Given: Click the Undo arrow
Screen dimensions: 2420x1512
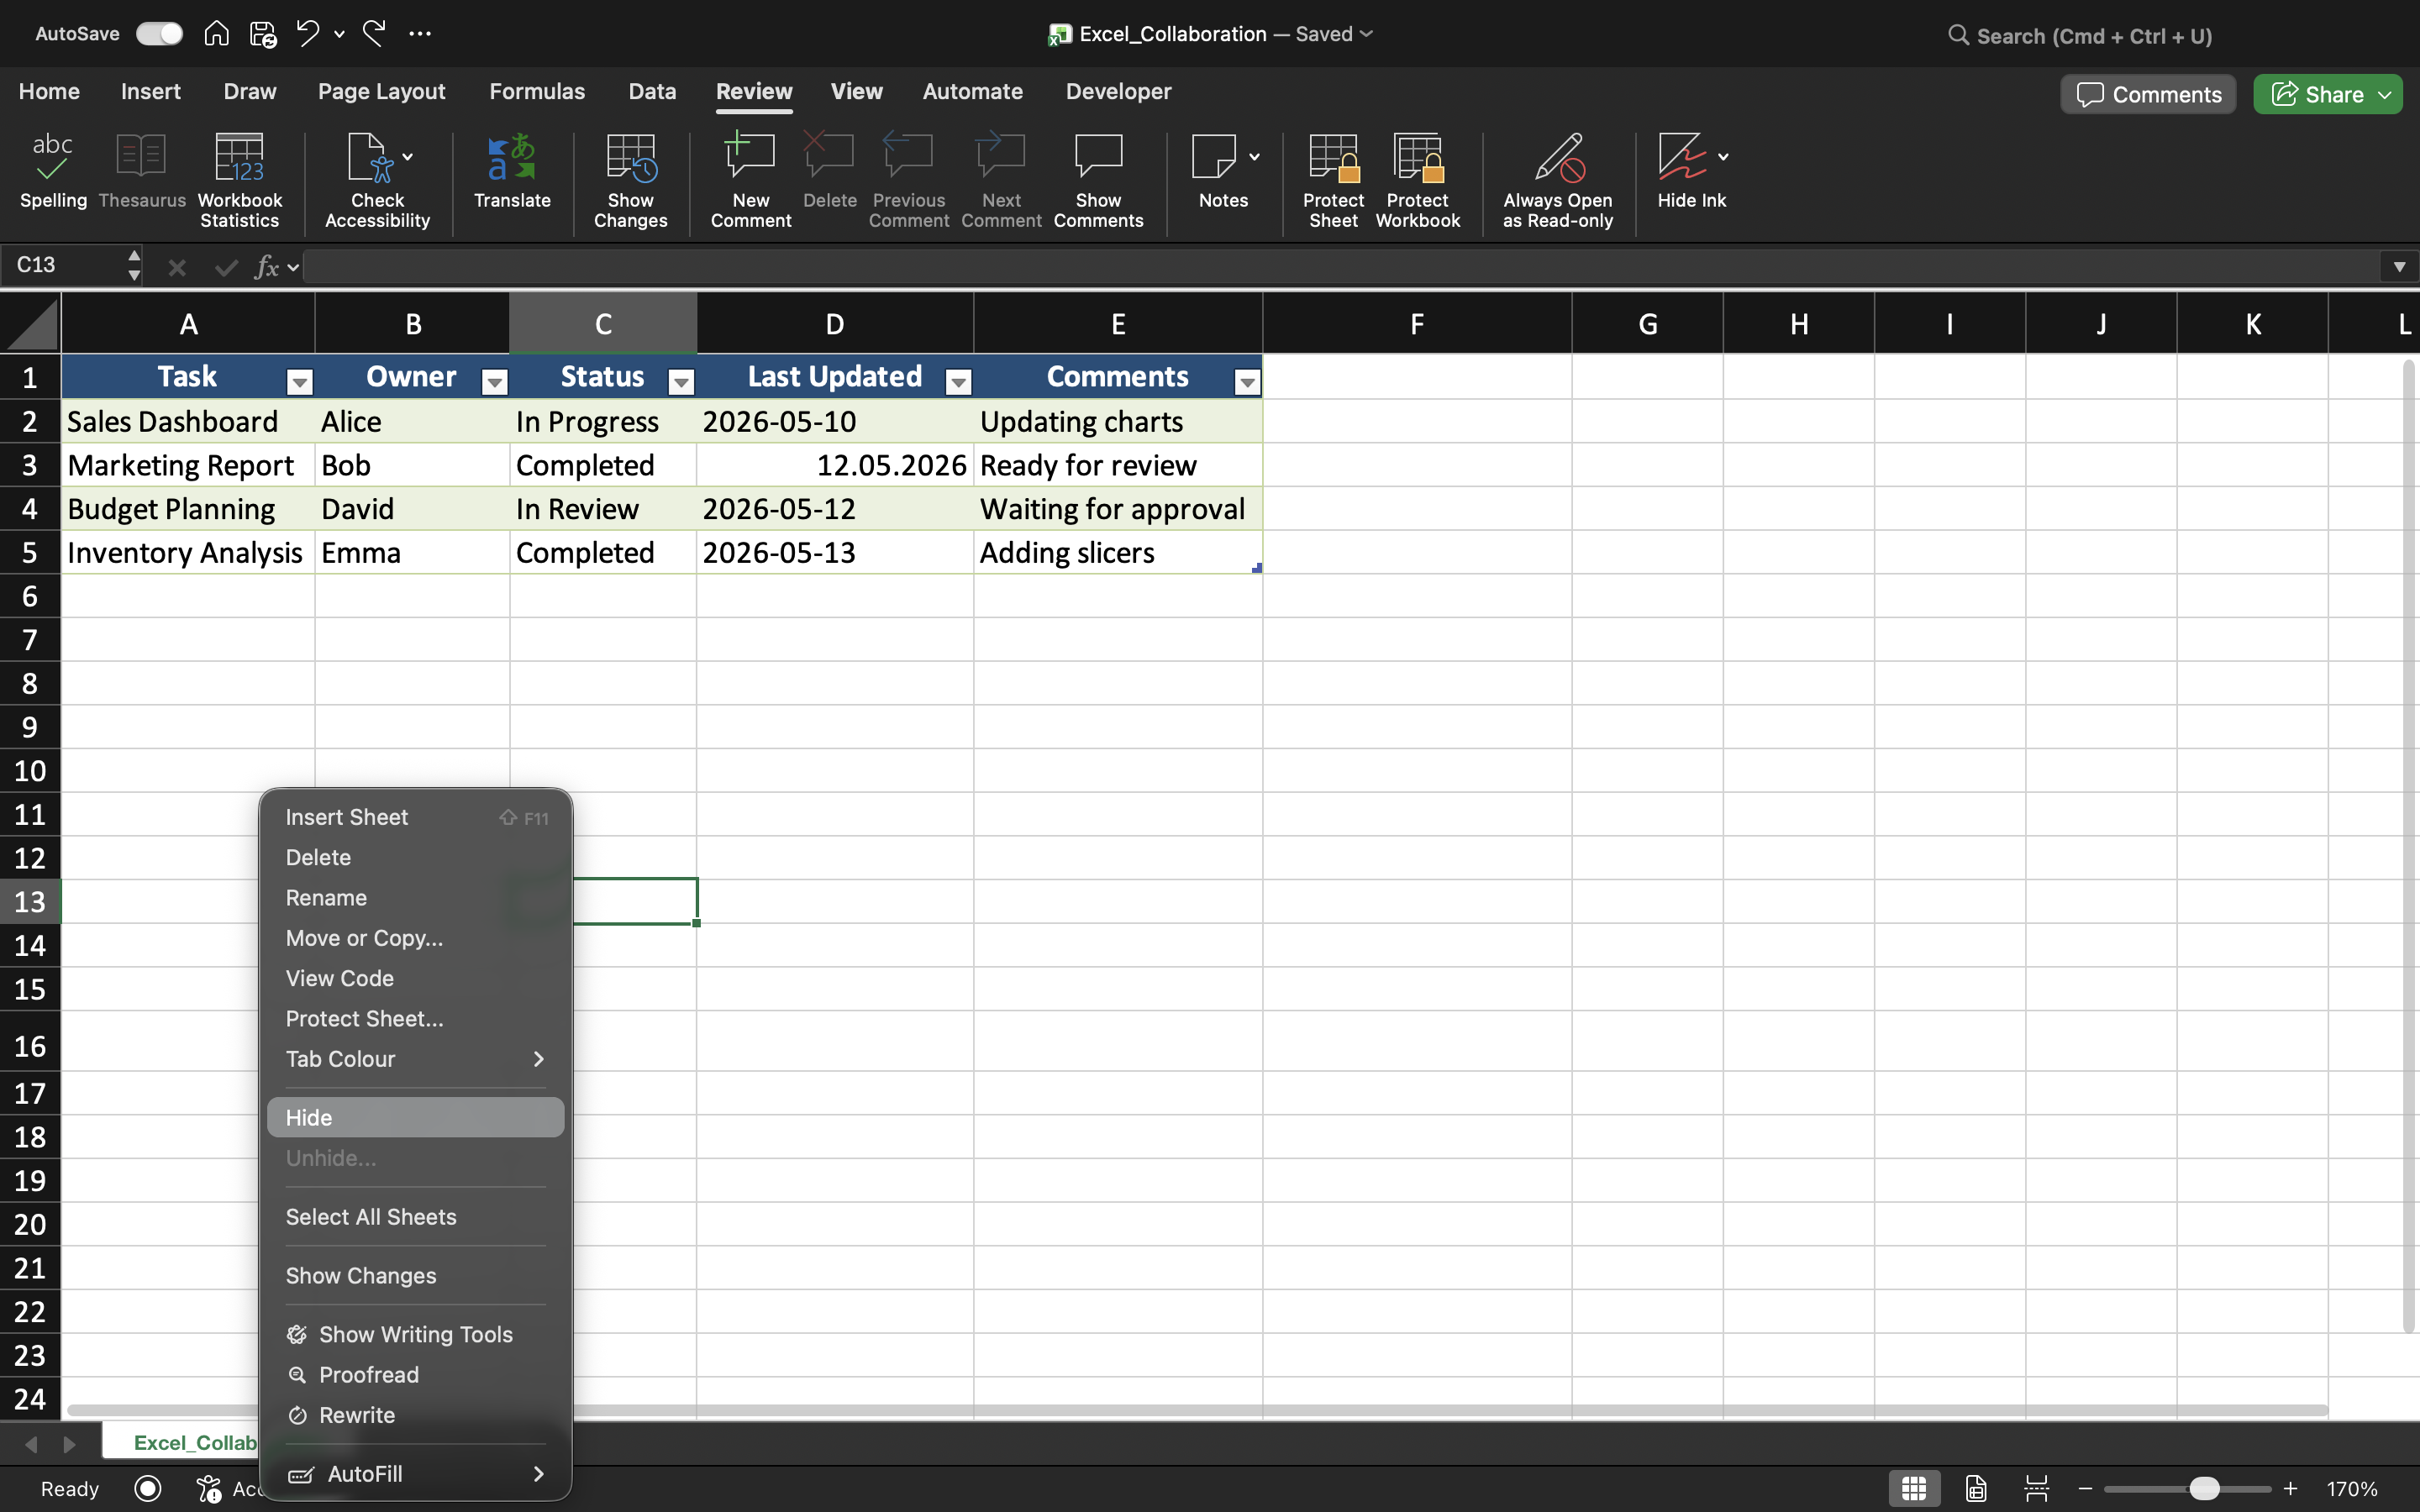Looking at the screenshot, I should tap(308, 34).
